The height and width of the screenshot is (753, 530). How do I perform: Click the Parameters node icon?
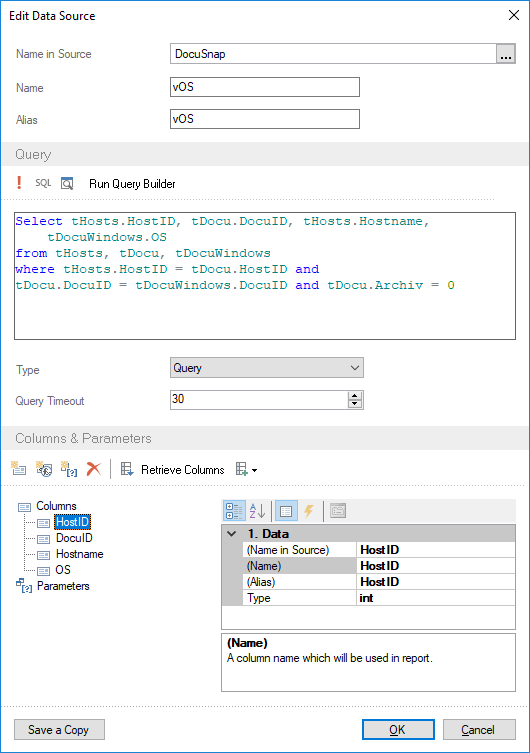(x=24, y=586)
